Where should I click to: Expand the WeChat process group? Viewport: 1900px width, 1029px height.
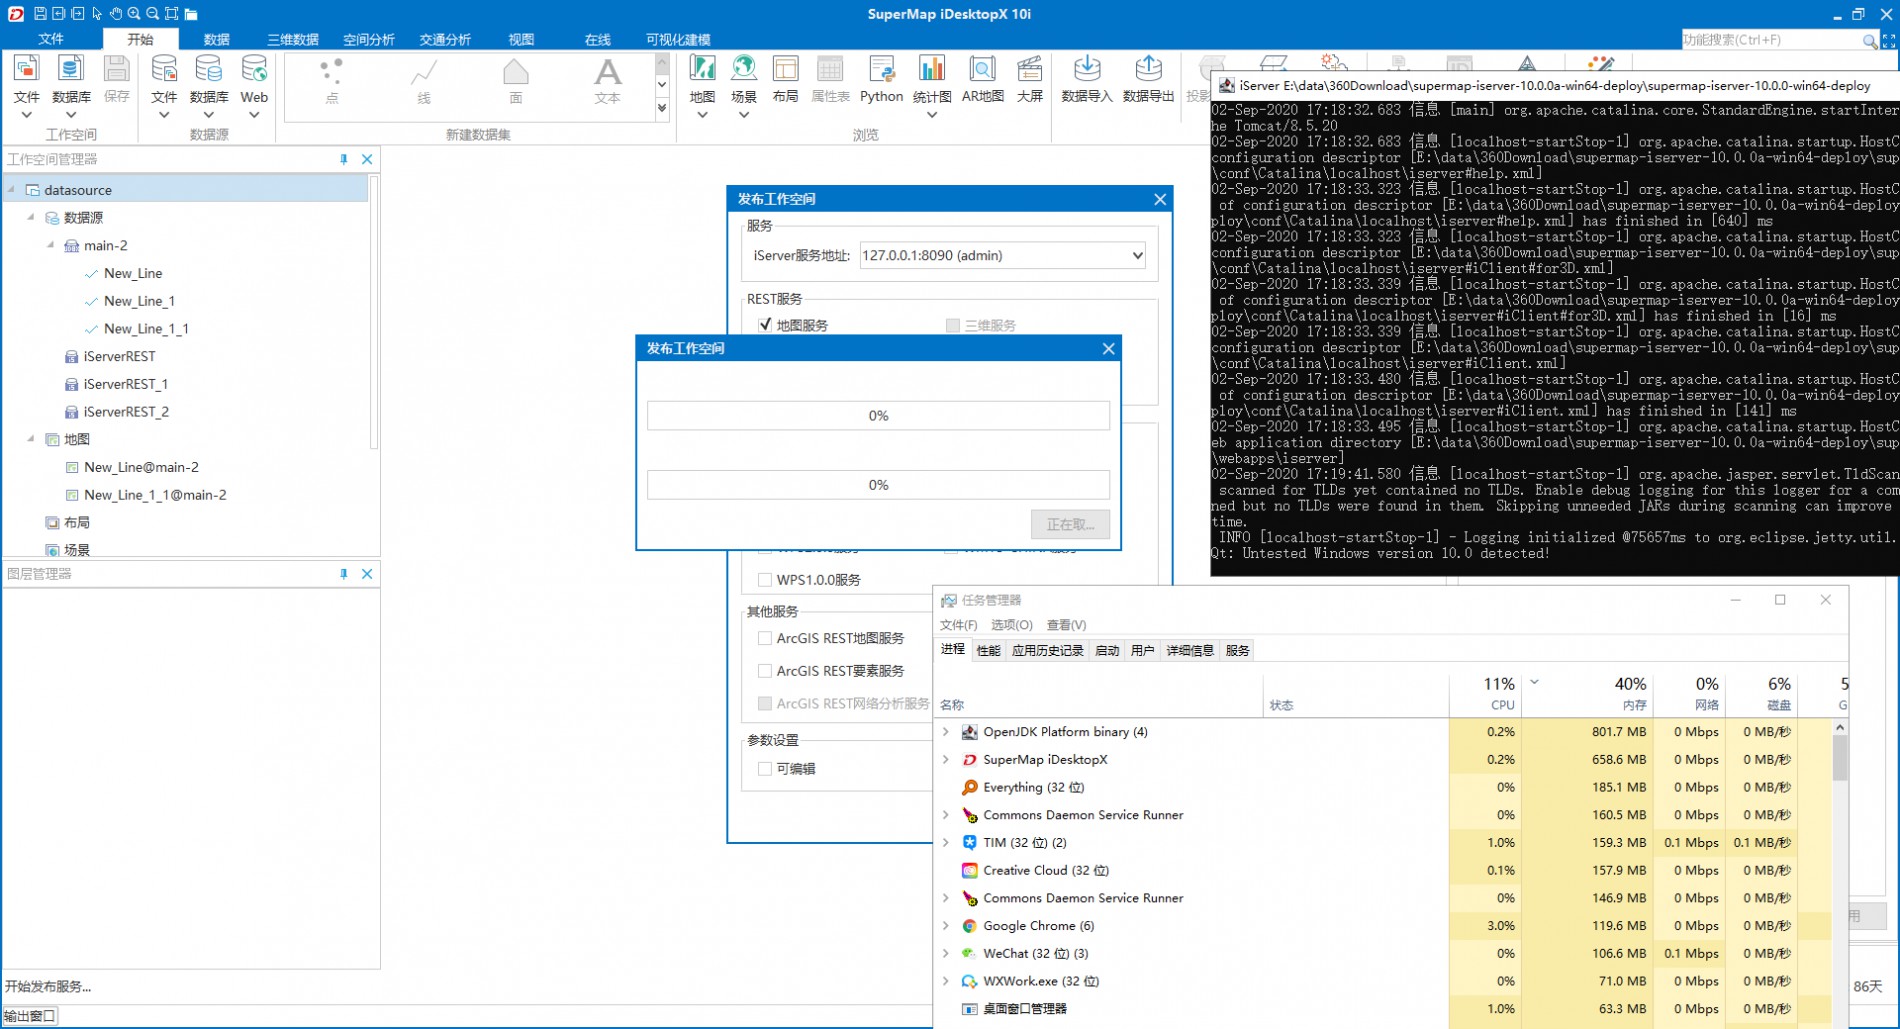pos(946,954)
